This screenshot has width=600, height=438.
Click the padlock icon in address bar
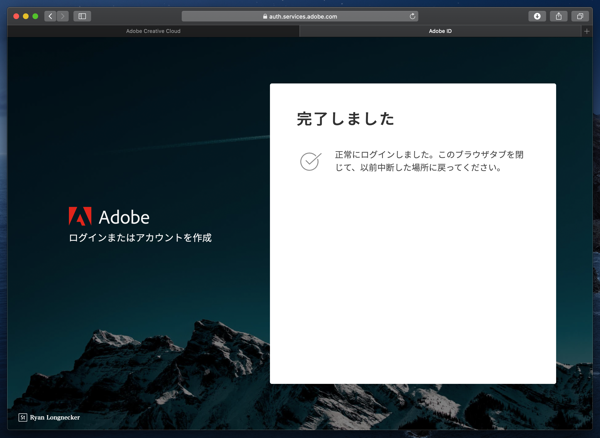coord(265,16)
